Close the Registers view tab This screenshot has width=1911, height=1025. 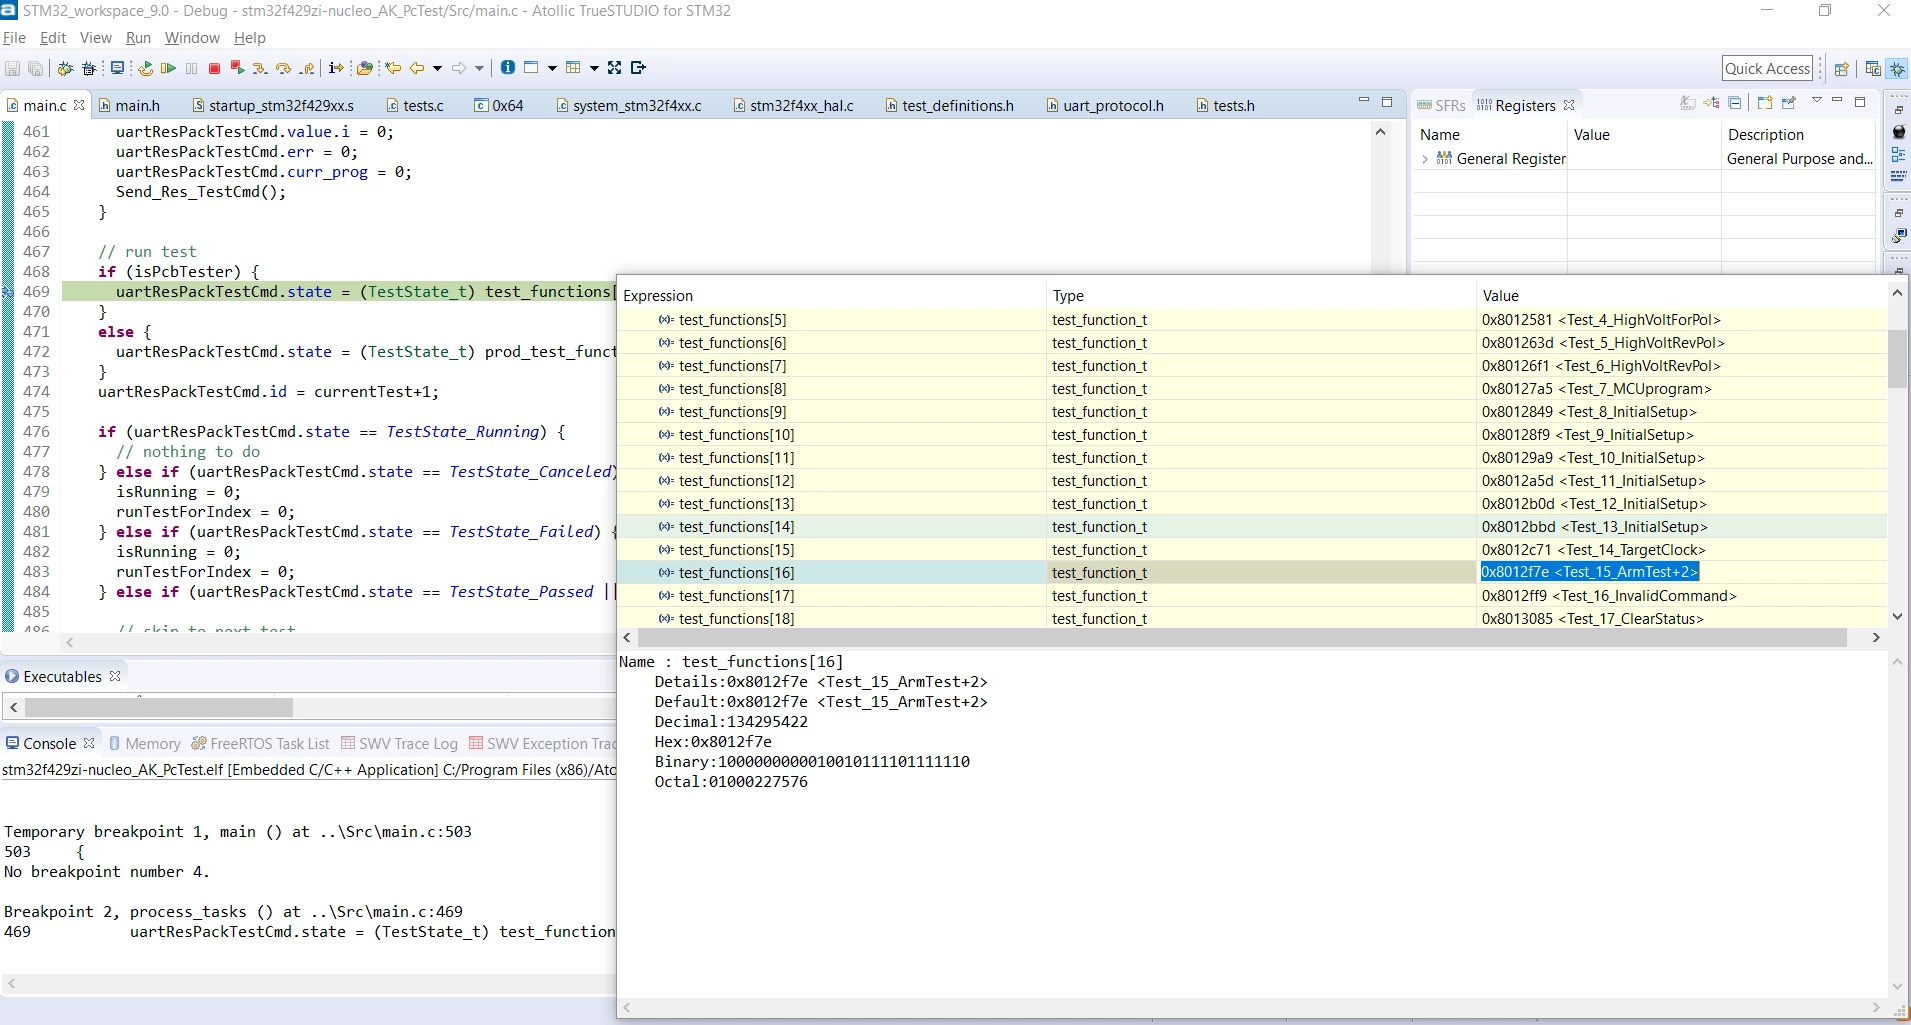tap(1569, 105)
